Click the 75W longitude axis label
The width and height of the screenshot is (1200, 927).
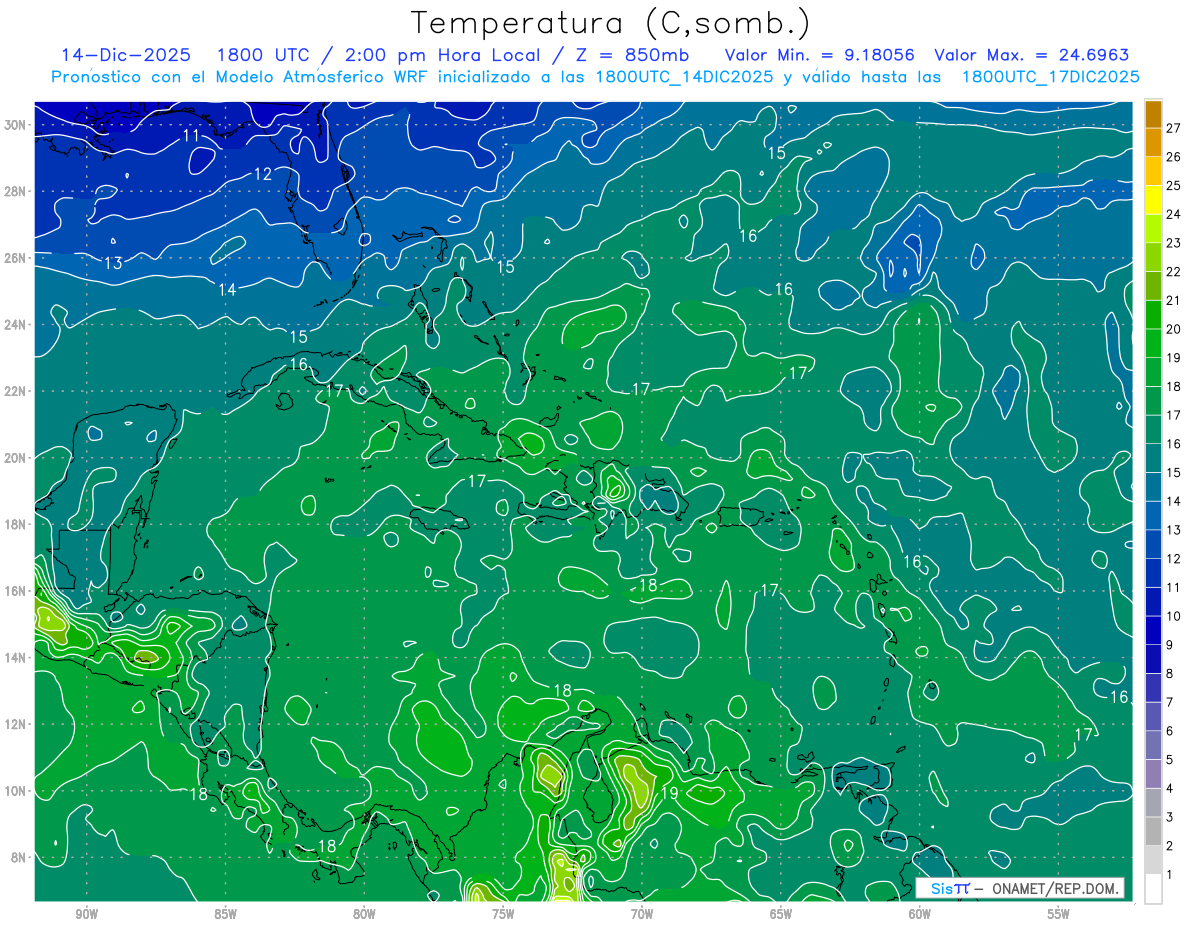tap(503, 914)
